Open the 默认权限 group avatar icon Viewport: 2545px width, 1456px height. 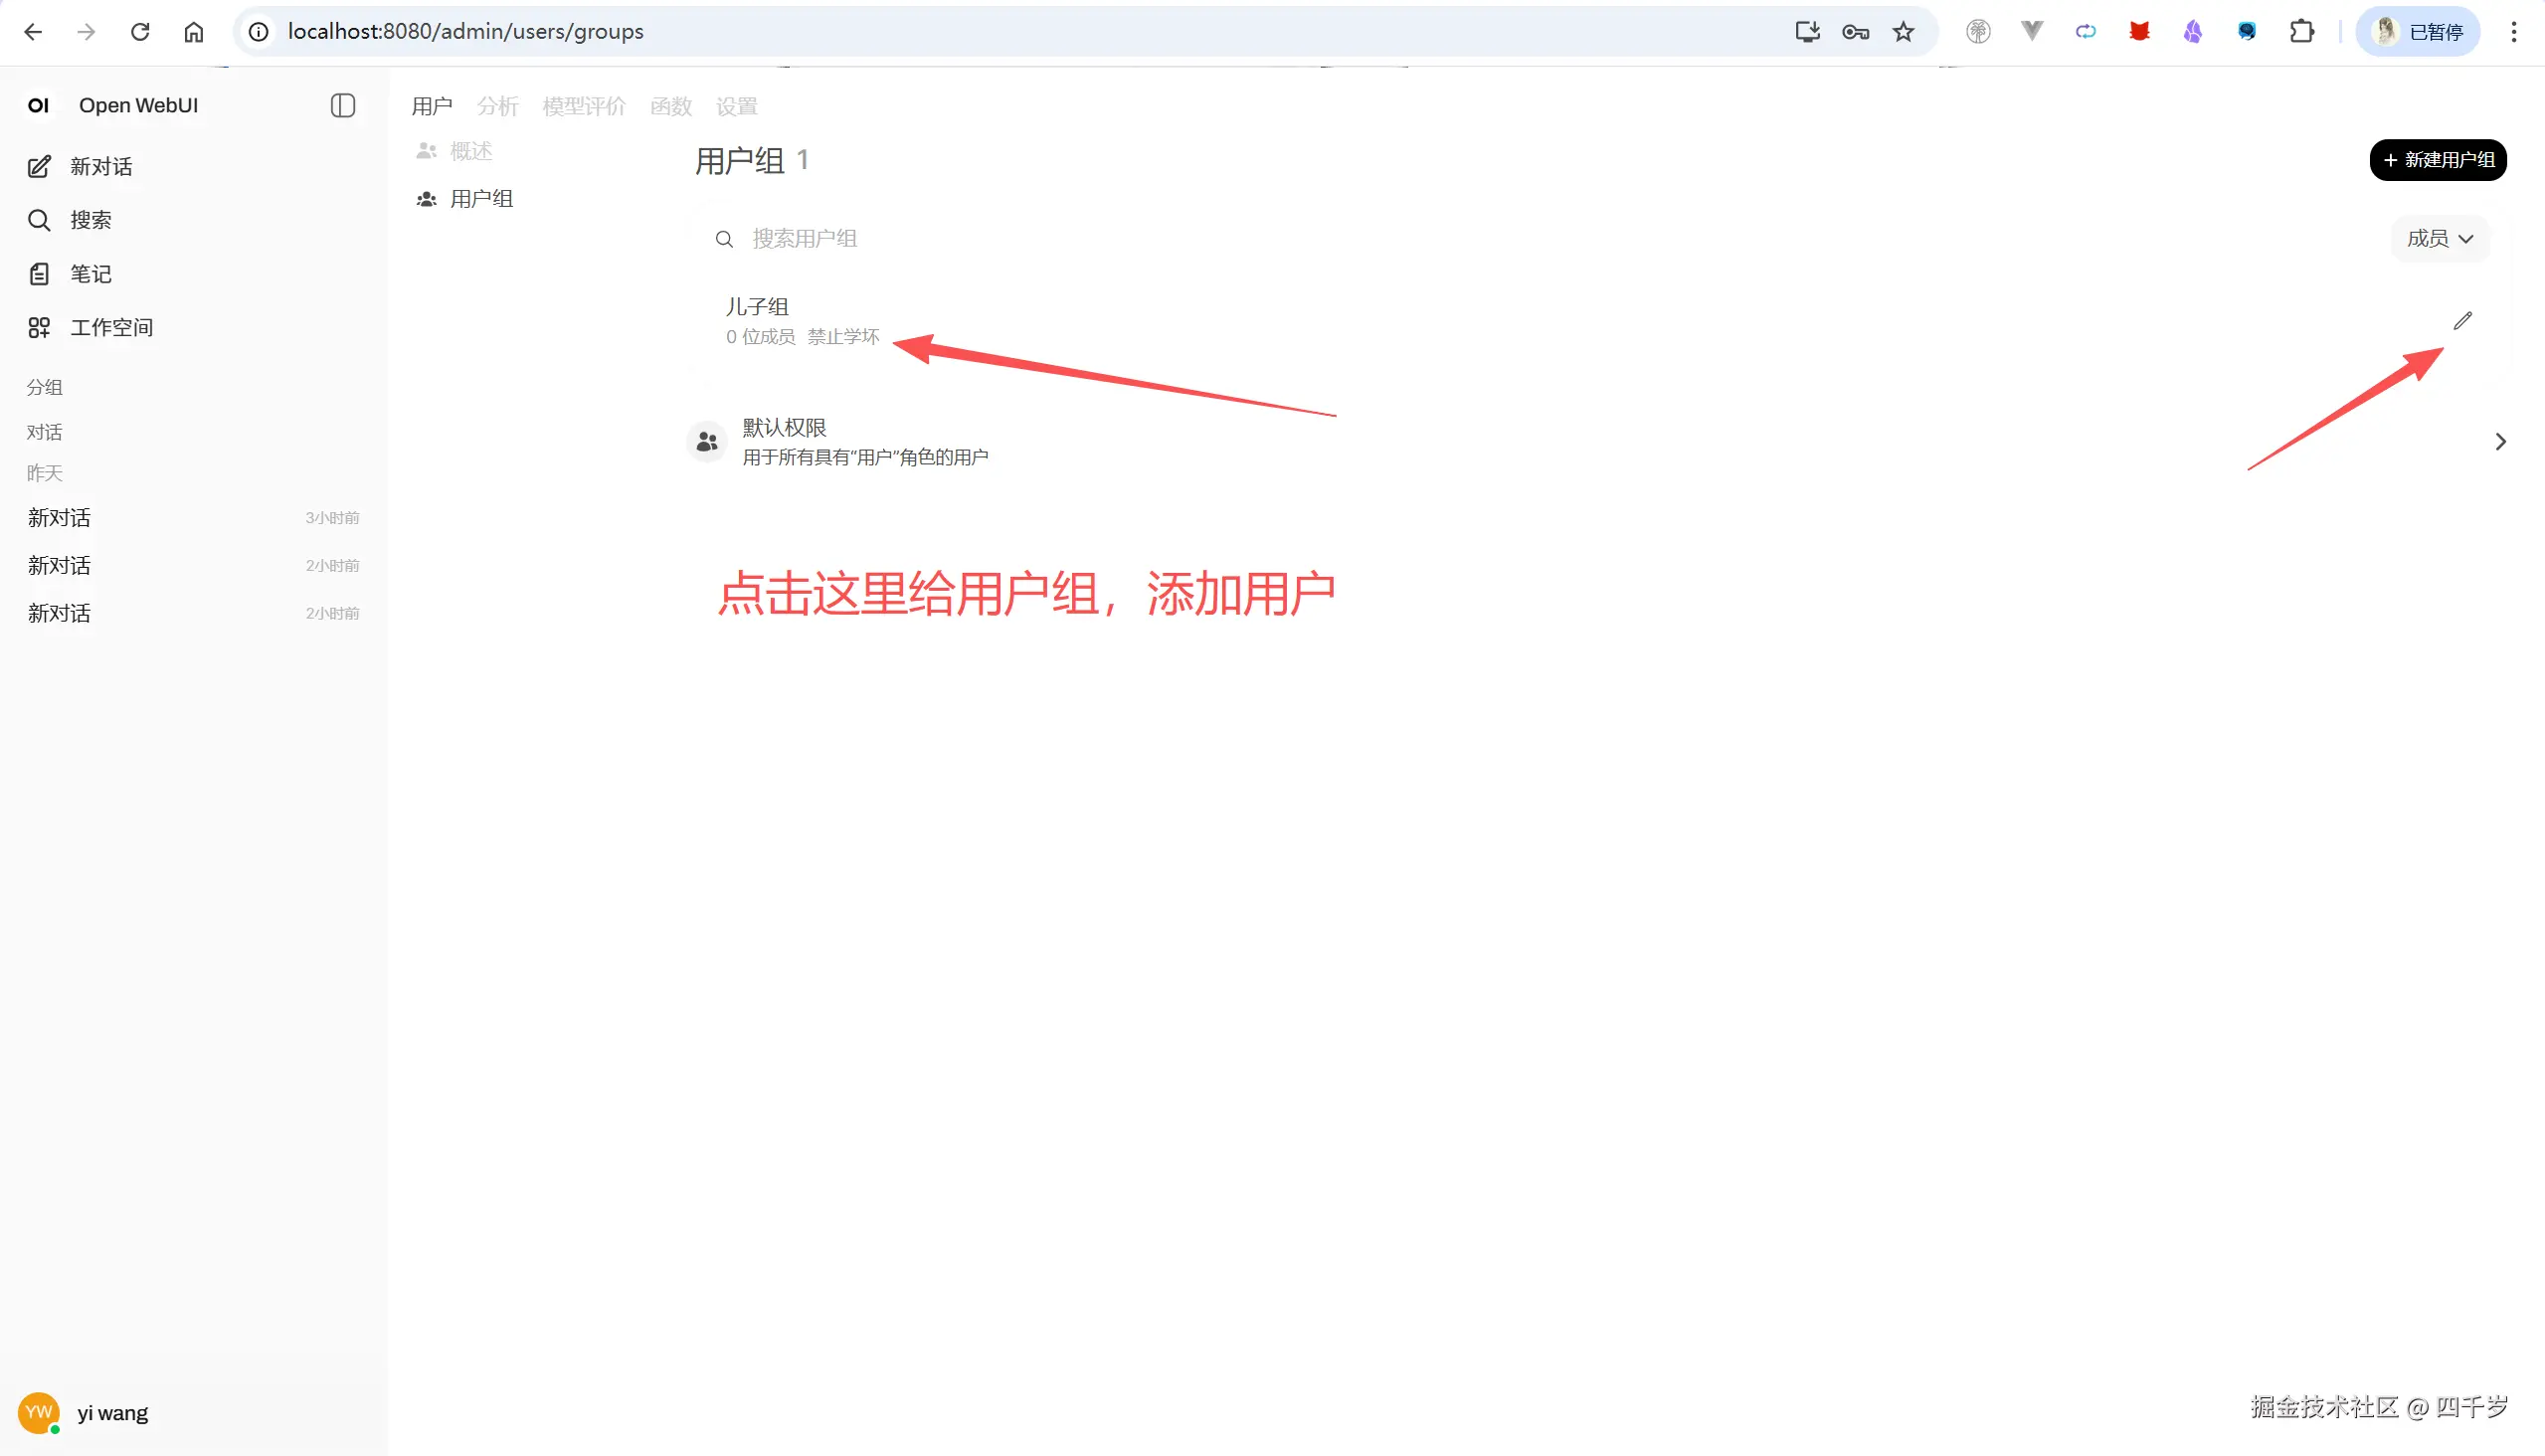(x=707, y=441)
